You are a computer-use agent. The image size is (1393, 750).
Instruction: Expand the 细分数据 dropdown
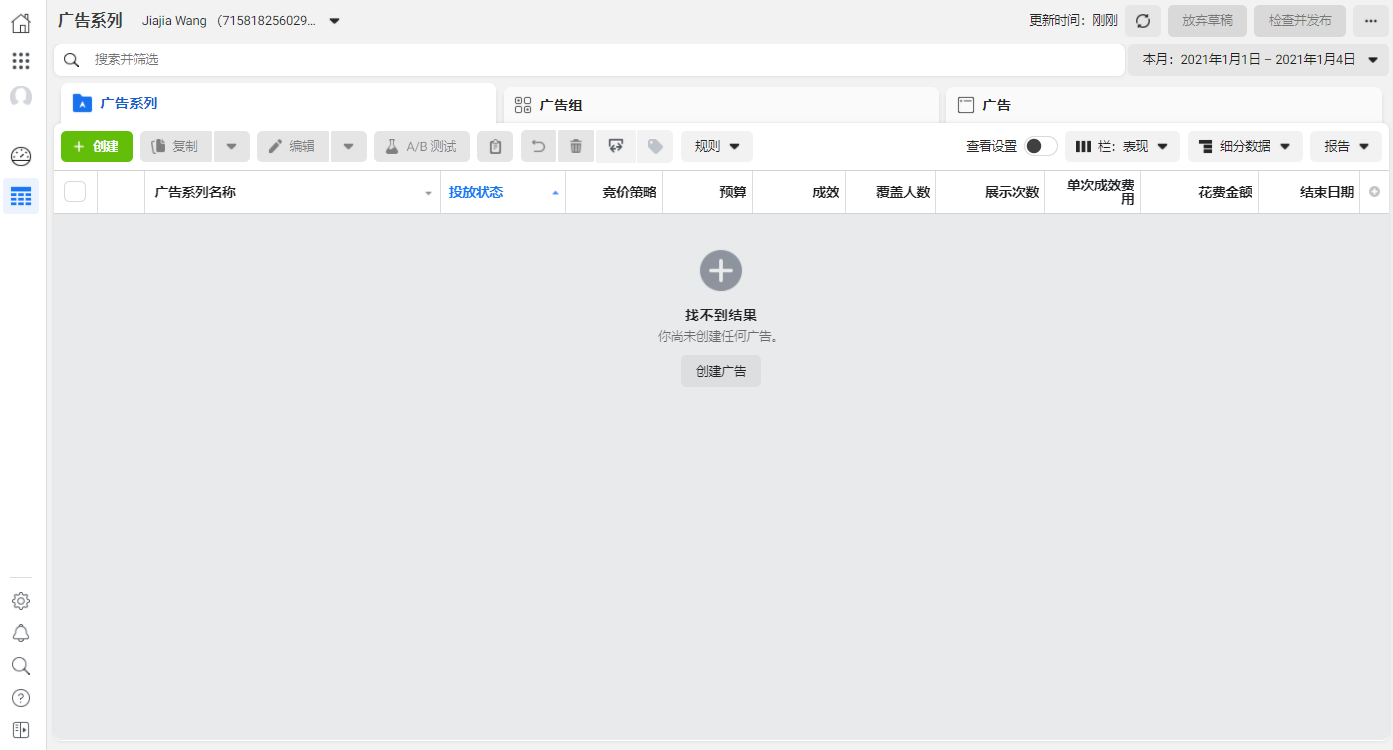1245,147
